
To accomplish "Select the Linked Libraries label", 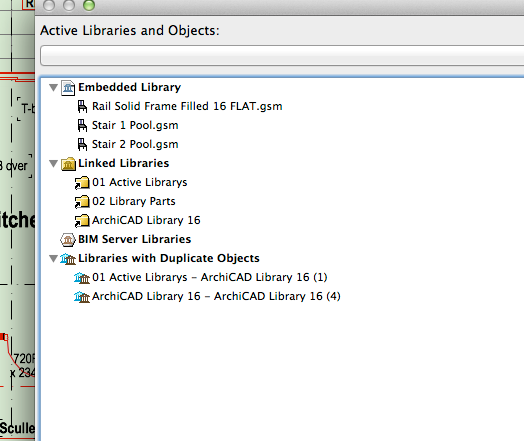I will [x=124, y=163].
